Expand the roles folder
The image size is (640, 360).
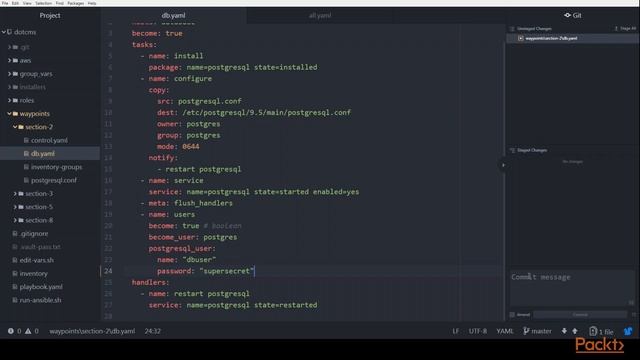pos(9,100)
